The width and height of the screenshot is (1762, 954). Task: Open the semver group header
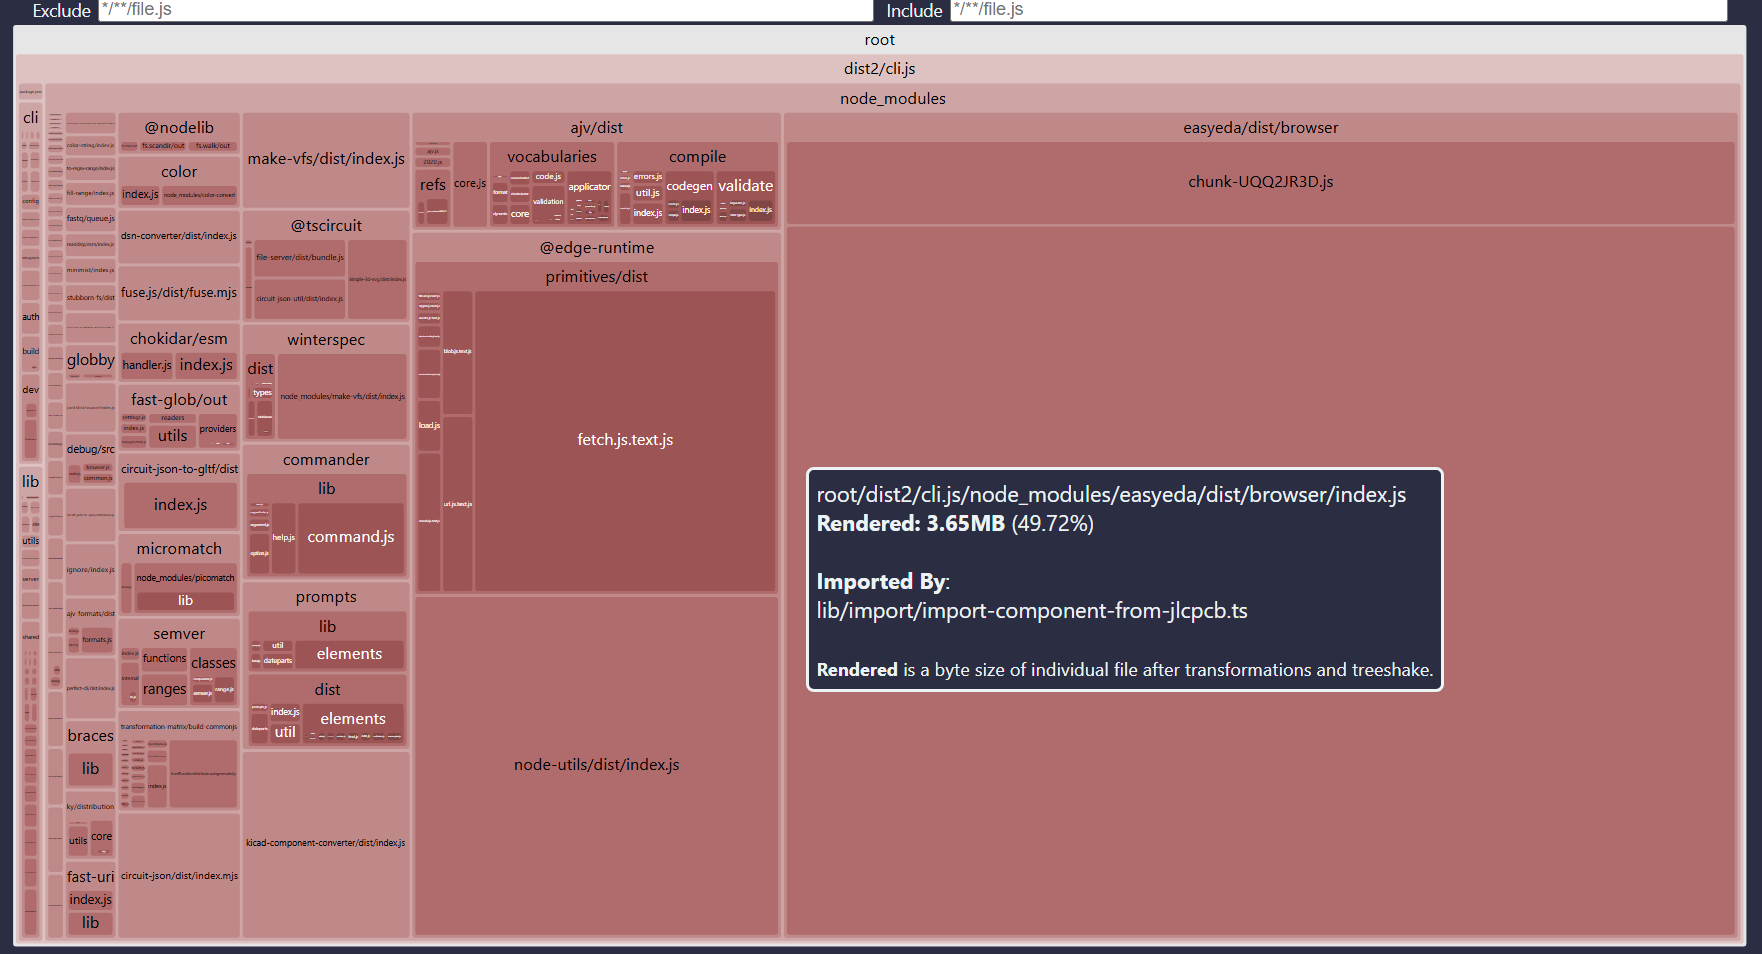point(179,634)
